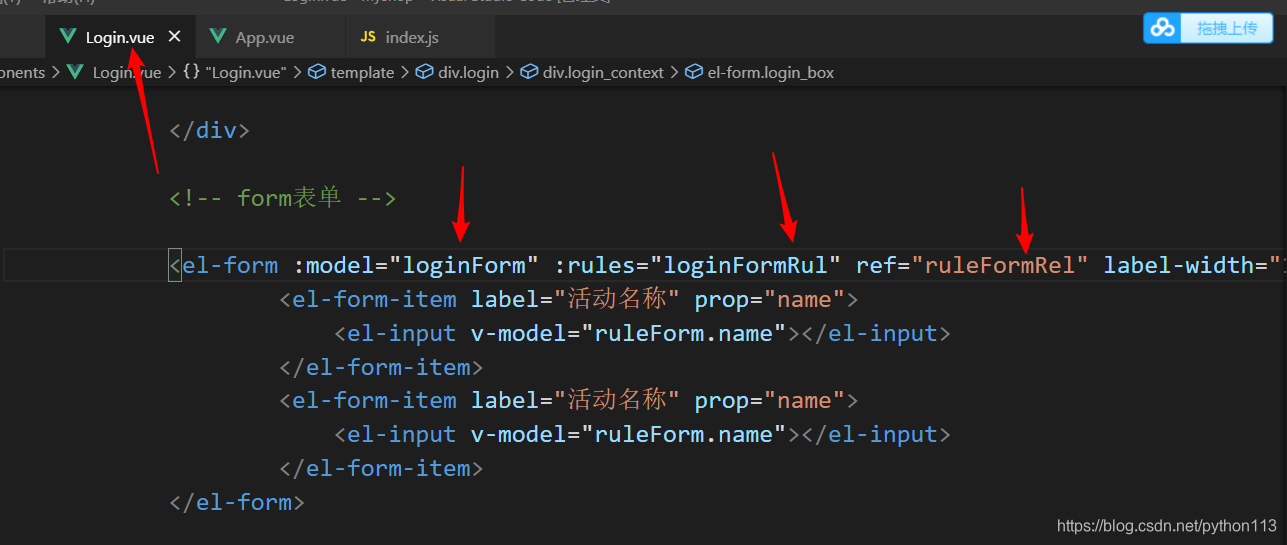Click the second prop="name" attribute

point(770,400)
